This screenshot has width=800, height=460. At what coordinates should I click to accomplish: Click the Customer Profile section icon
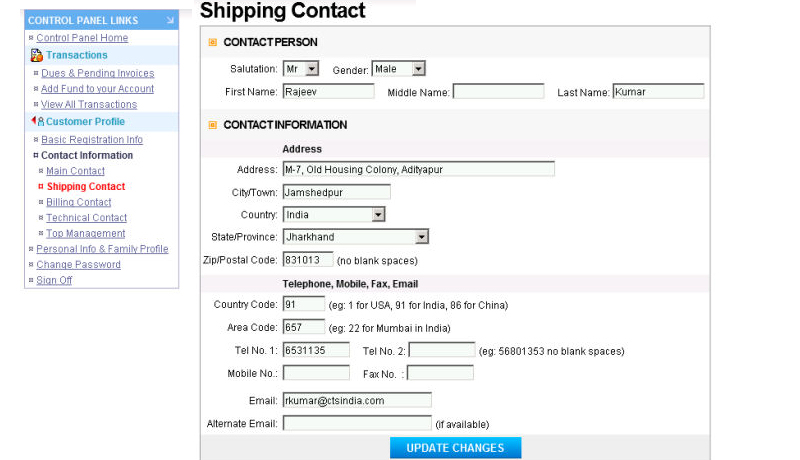(37, 121)
